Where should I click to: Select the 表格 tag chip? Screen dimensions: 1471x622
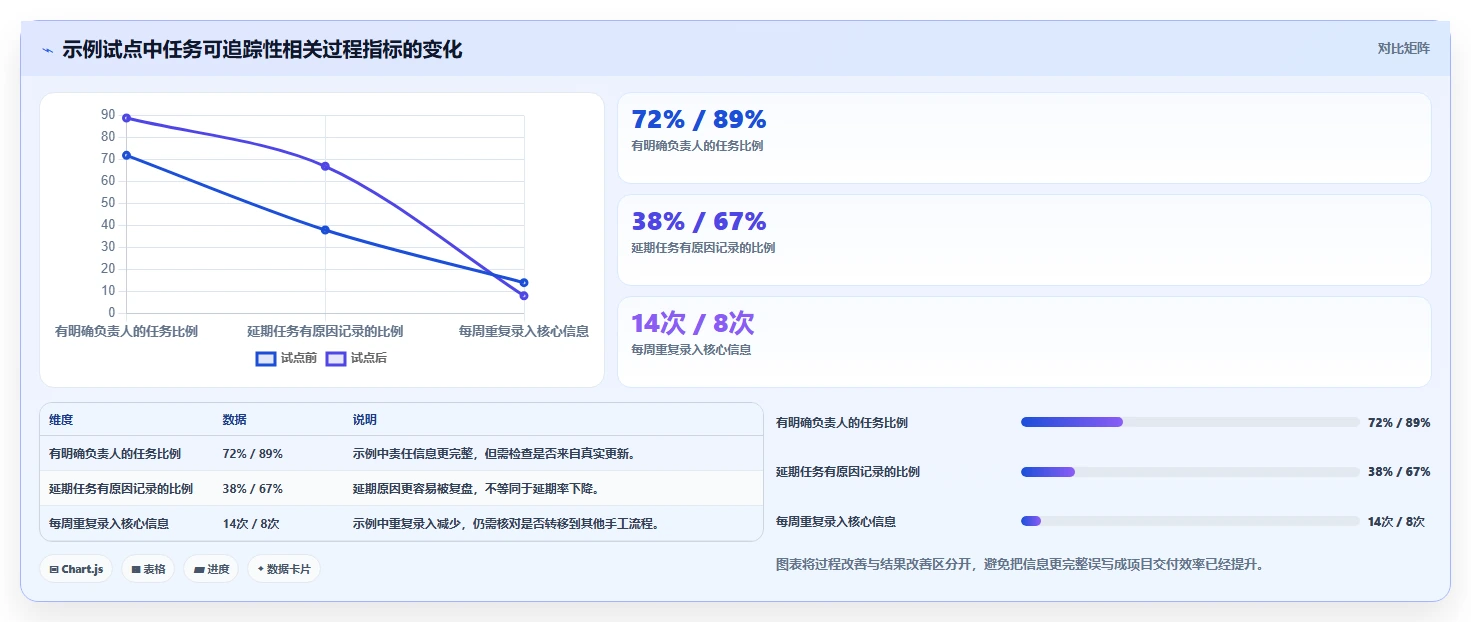[x=148, y=569]
